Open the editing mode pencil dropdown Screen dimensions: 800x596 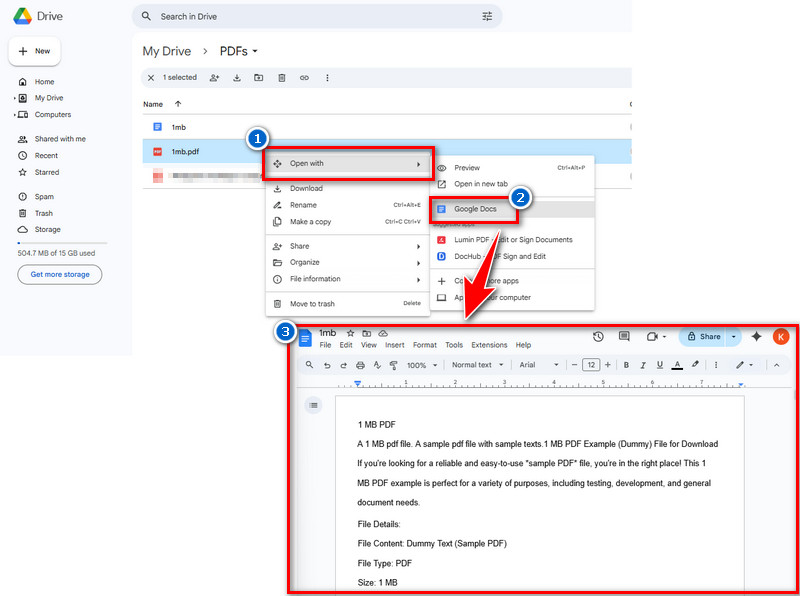point(744,365)
